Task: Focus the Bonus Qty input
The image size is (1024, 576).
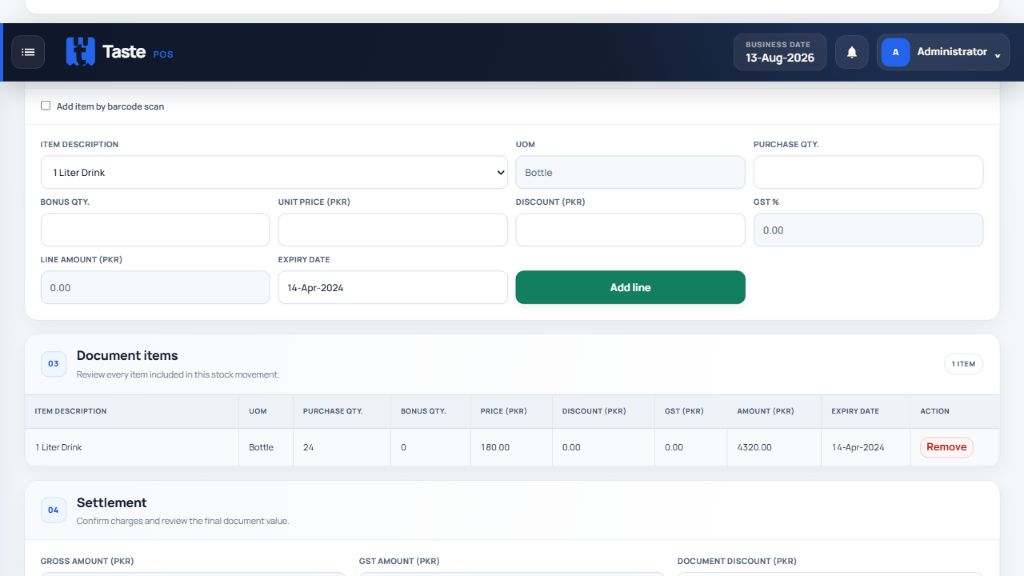Action: click(155, 230)
